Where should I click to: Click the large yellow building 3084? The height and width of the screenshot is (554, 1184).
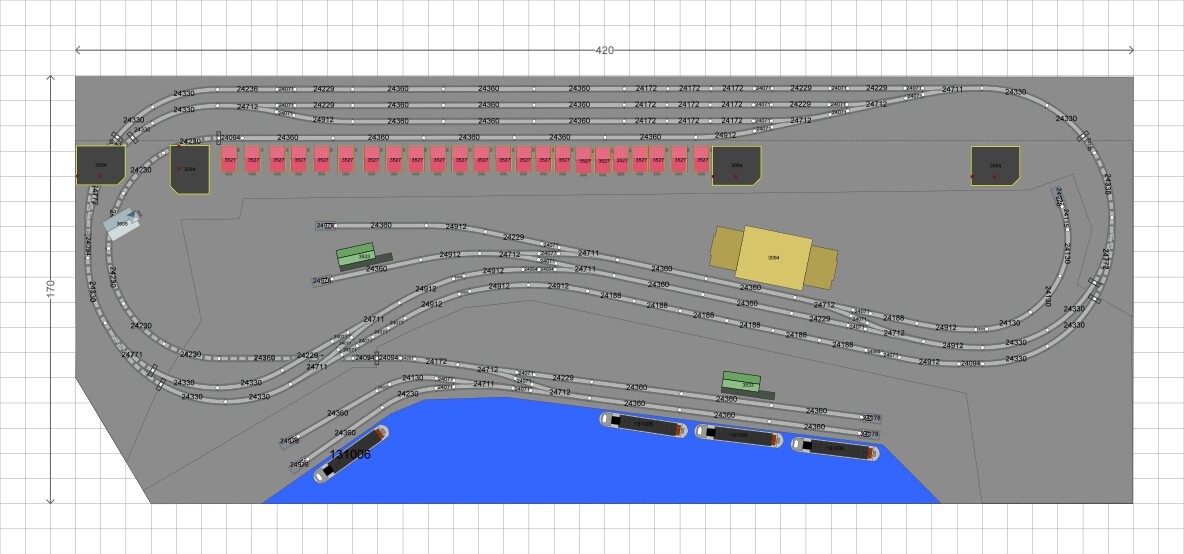773,257
